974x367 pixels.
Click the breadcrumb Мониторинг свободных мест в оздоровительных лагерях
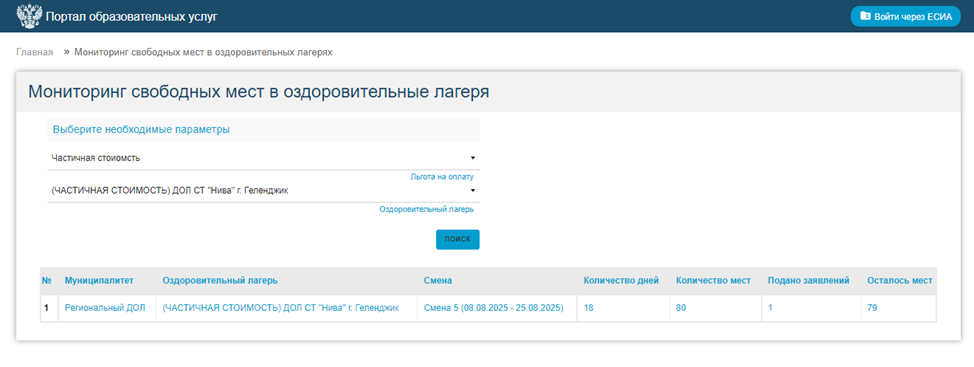204,52
